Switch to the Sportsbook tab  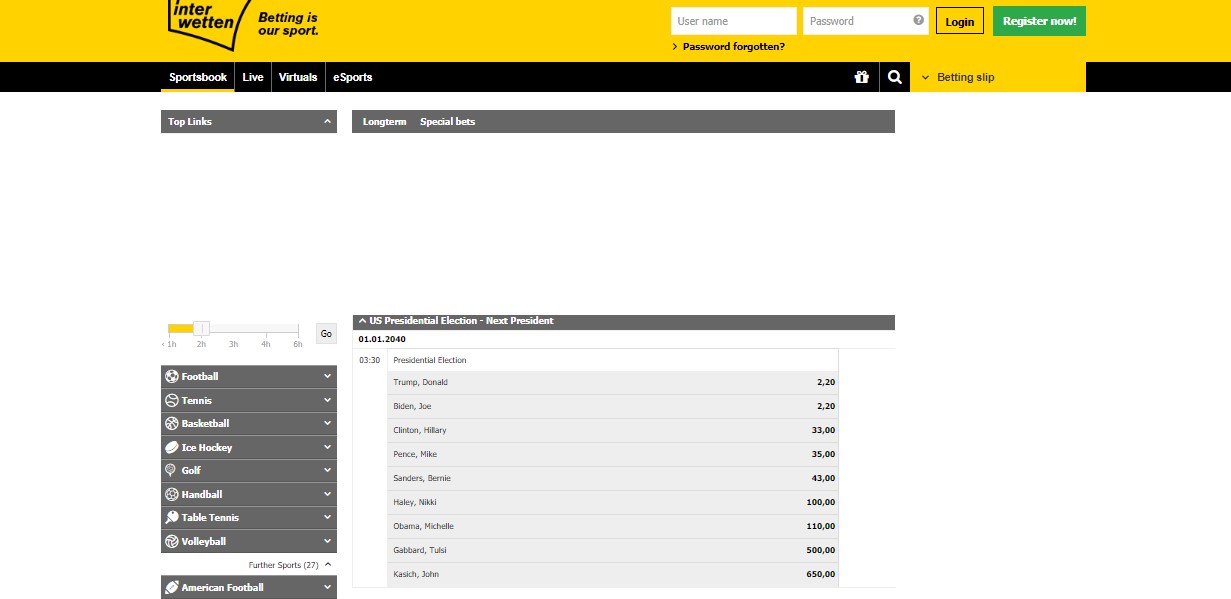[x=198, y=77]
